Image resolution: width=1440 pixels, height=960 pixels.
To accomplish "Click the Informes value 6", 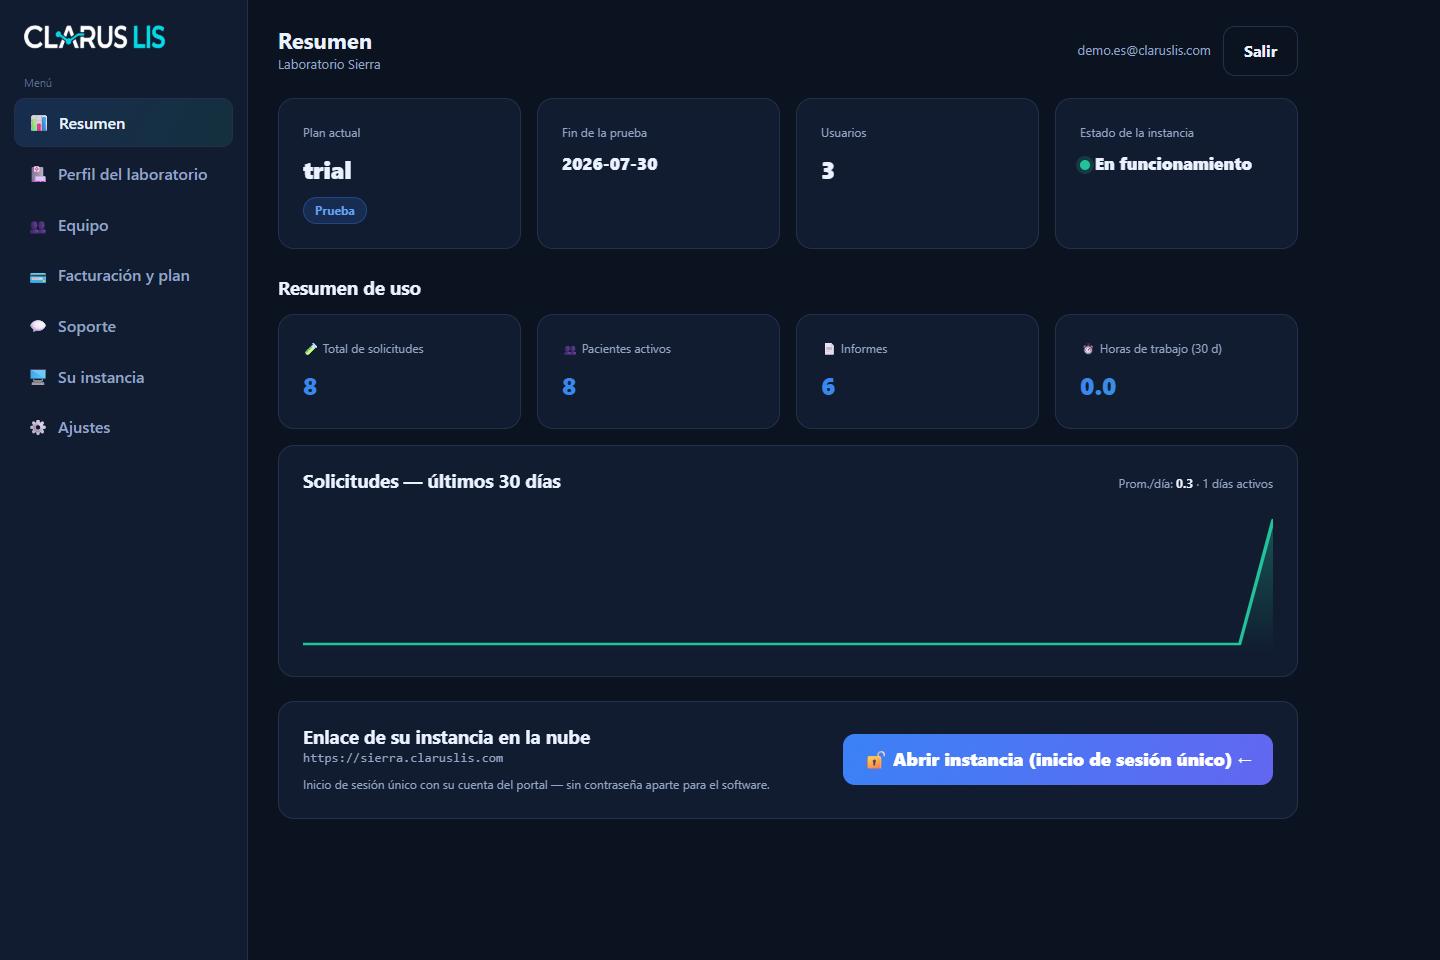I will (828, 387).
